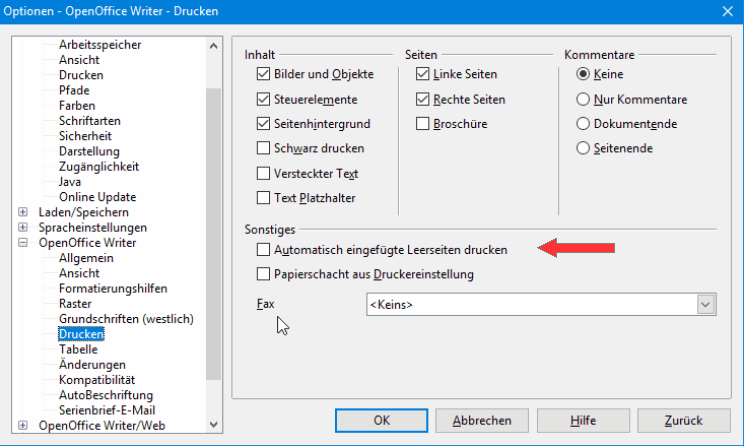Open Grundschriften (westlich) settings

pos(126,319)
